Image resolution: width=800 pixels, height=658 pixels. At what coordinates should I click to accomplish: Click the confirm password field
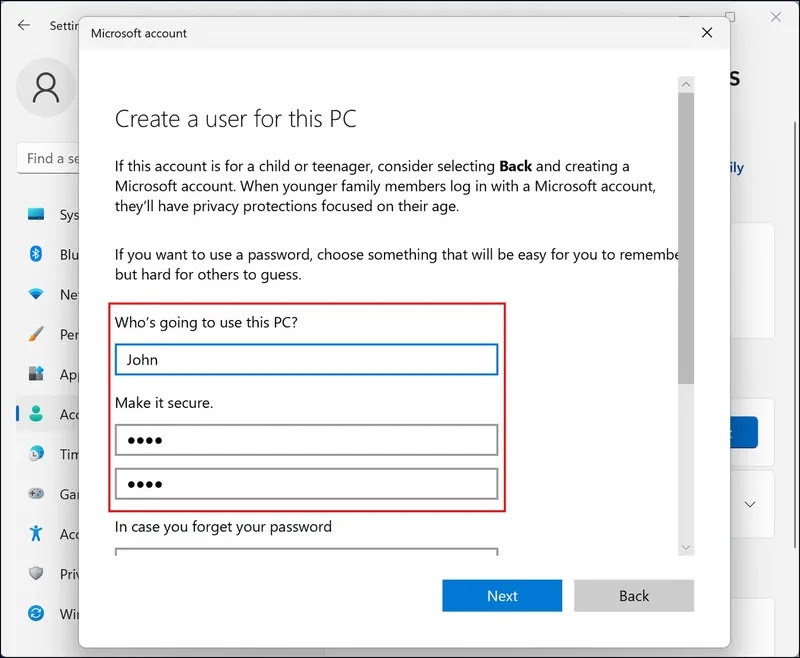point(306,484)
